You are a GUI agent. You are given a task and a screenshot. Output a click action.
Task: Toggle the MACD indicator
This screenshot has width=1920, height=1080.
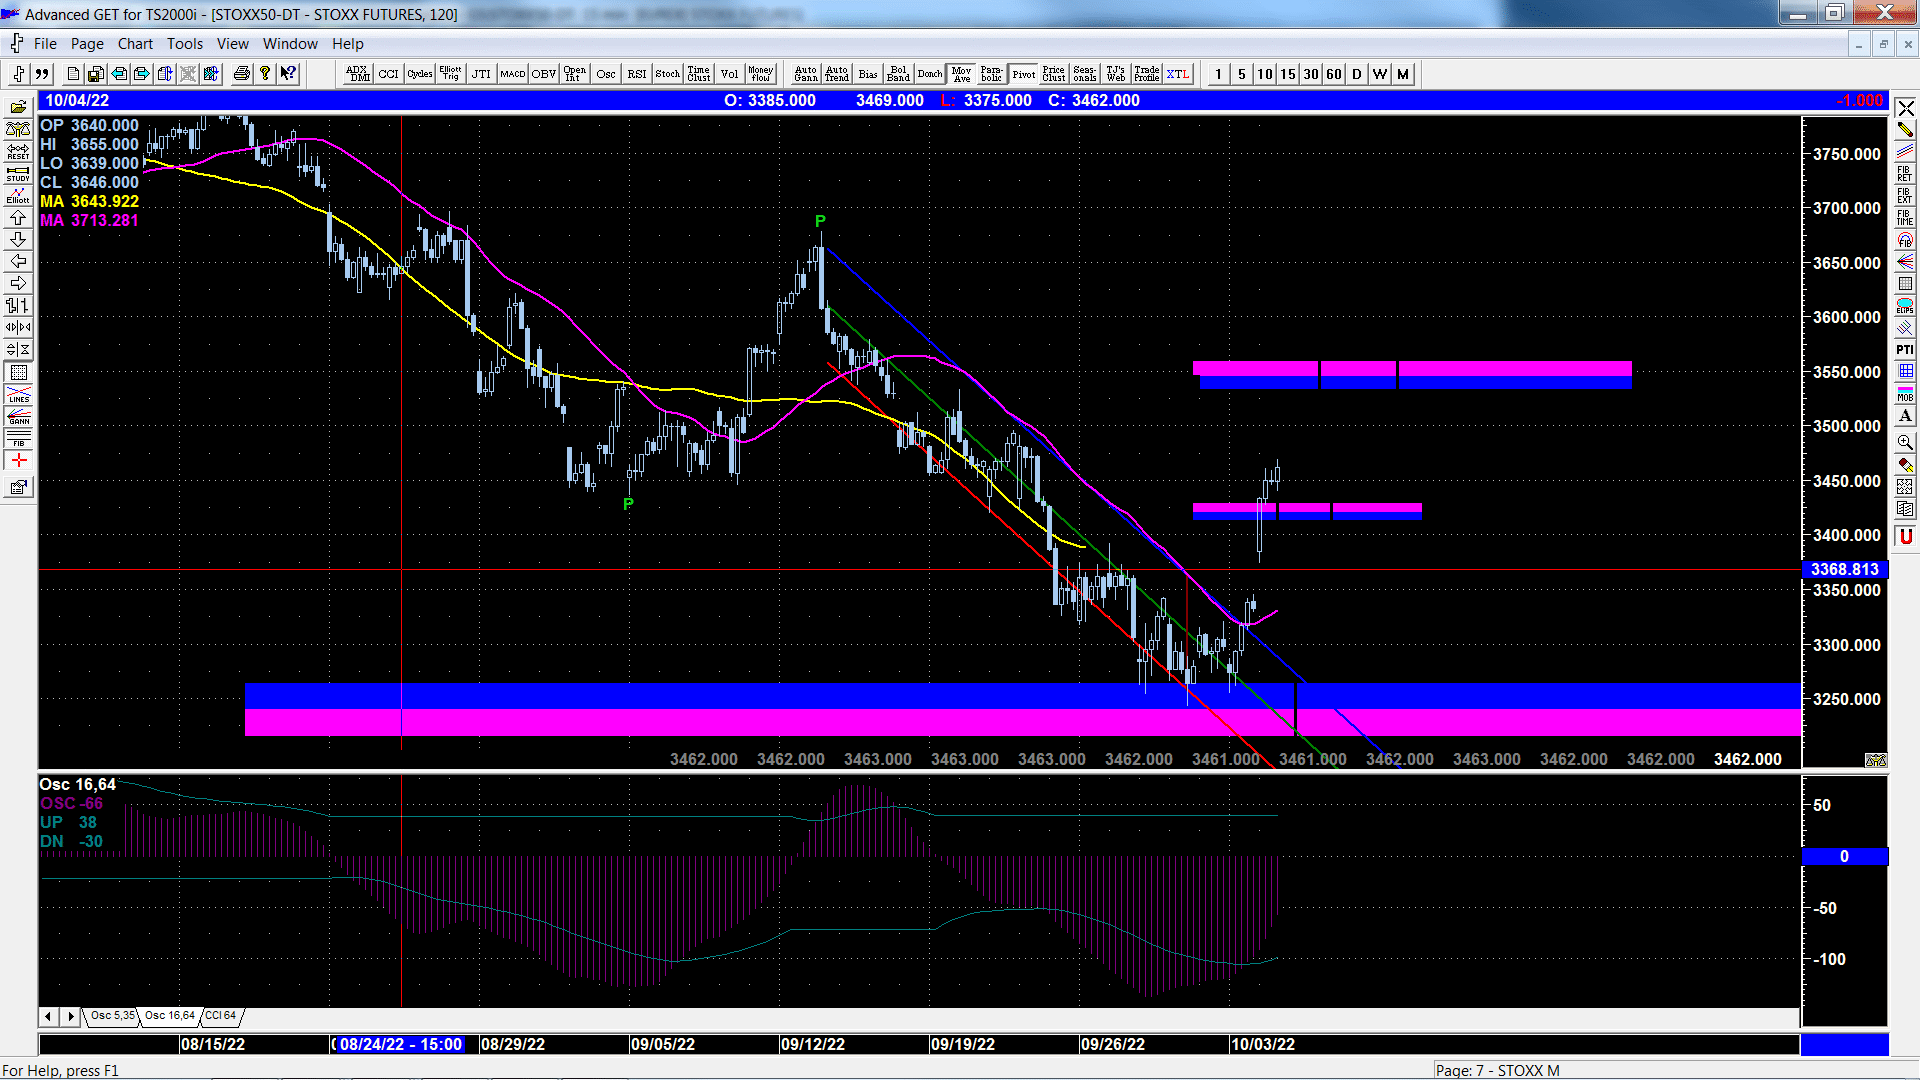click(512, 74)
